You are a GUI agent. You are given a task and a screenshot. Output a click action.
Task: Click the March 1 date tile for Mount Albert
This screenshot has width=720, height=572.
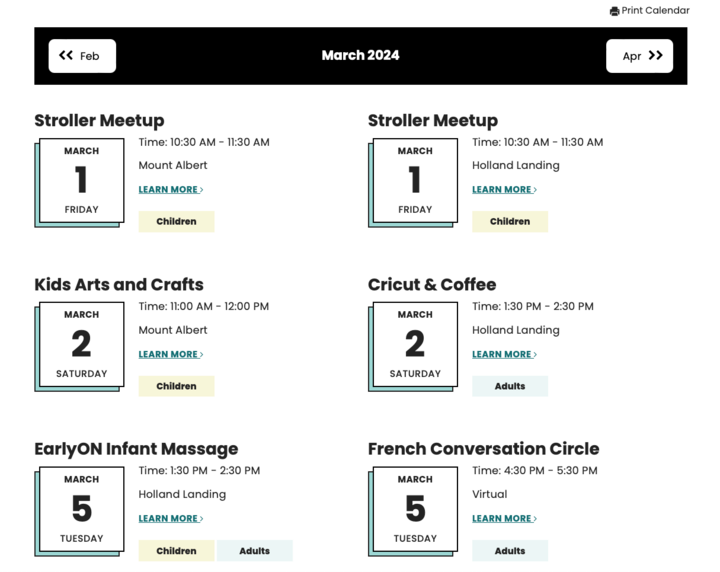(80, 182)
